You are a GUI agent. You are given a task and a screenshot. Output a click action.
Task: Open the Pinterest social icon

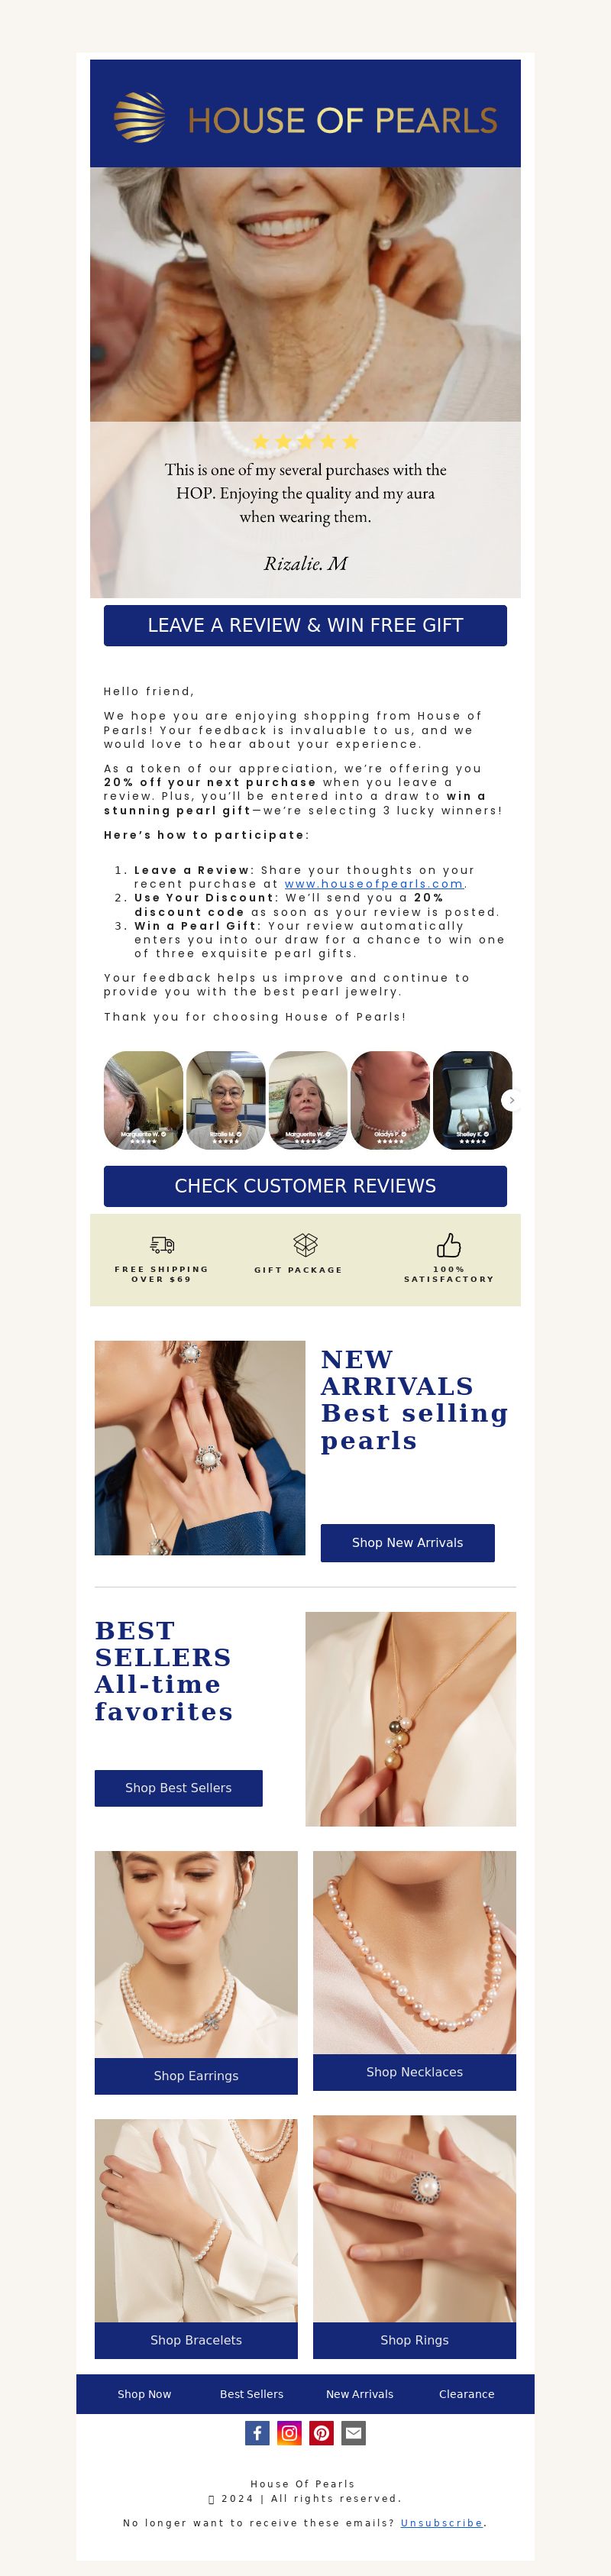pyautogui.click(x=321, y=2432)
